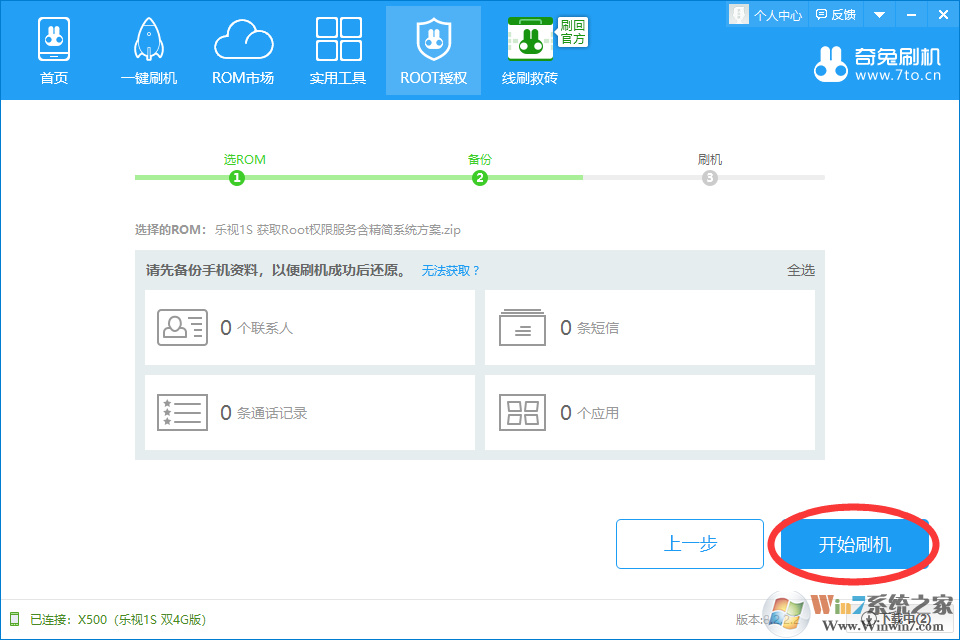Click the 选ROM step label

click(x=244, y=160)
